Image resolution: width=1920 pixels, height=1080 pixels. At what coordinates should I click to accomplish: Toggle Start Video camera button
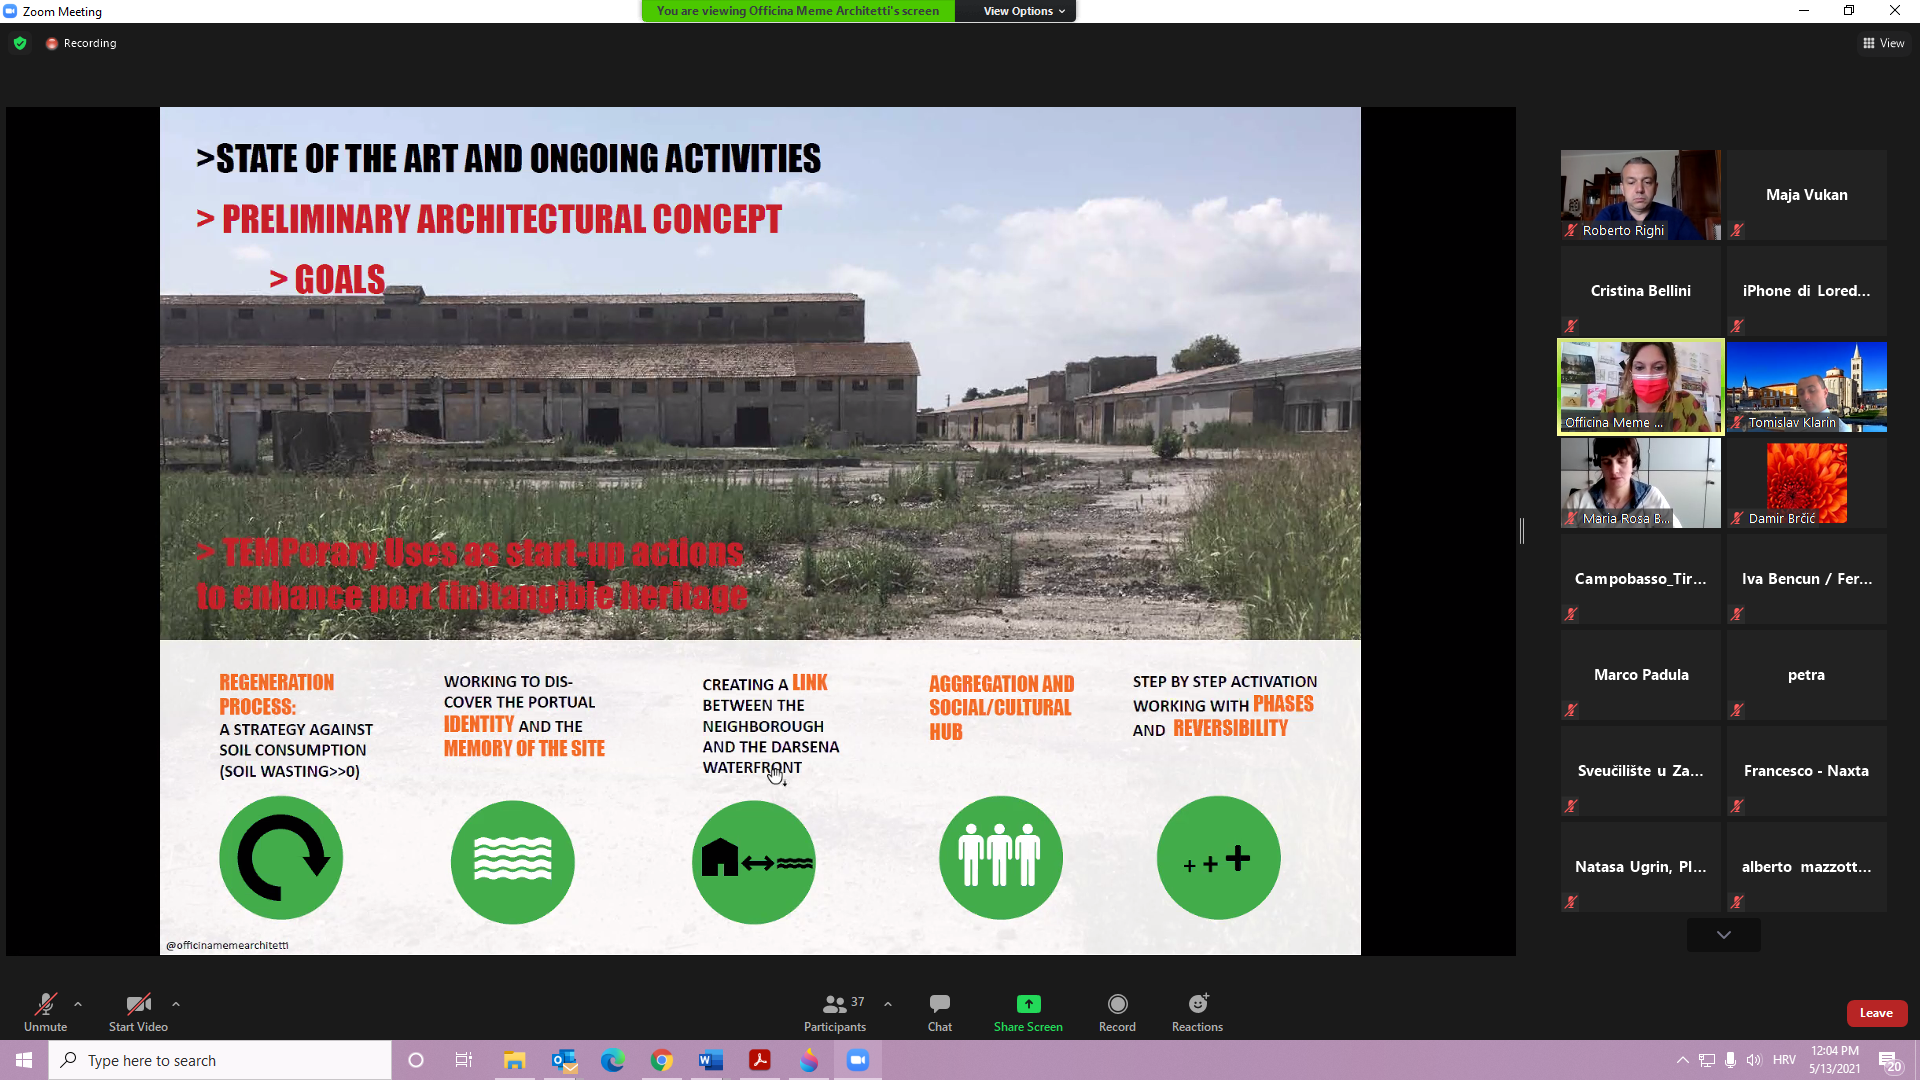click(x=138, y=1004)
